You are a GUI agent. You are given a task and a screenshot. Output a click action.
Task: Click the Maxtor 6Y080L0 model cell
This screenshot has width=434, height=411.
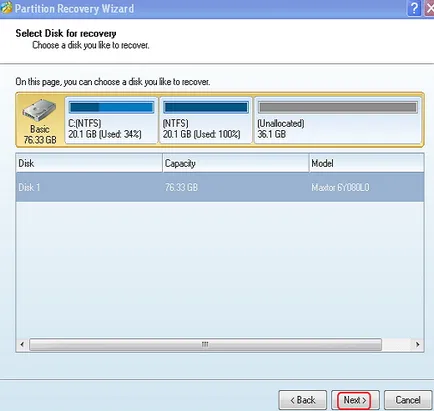340,187
